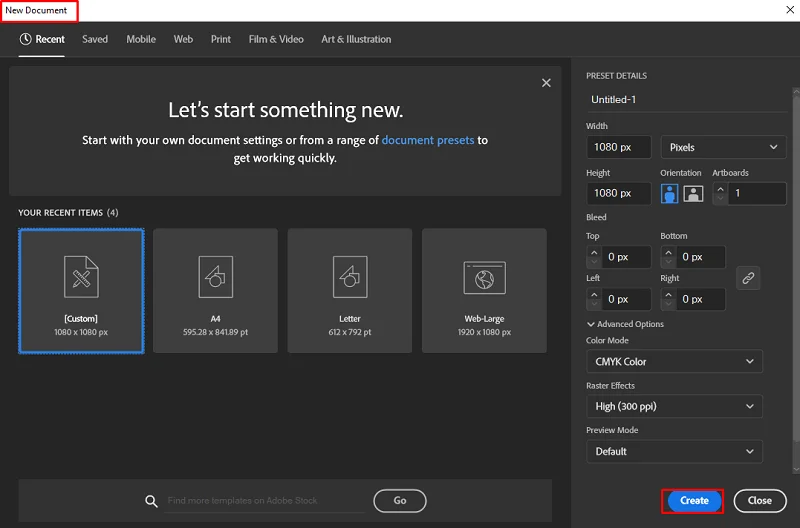Screen dimensions: 800x528
Task: Click the Top bleed value field
Action: (x=626, y=257)
